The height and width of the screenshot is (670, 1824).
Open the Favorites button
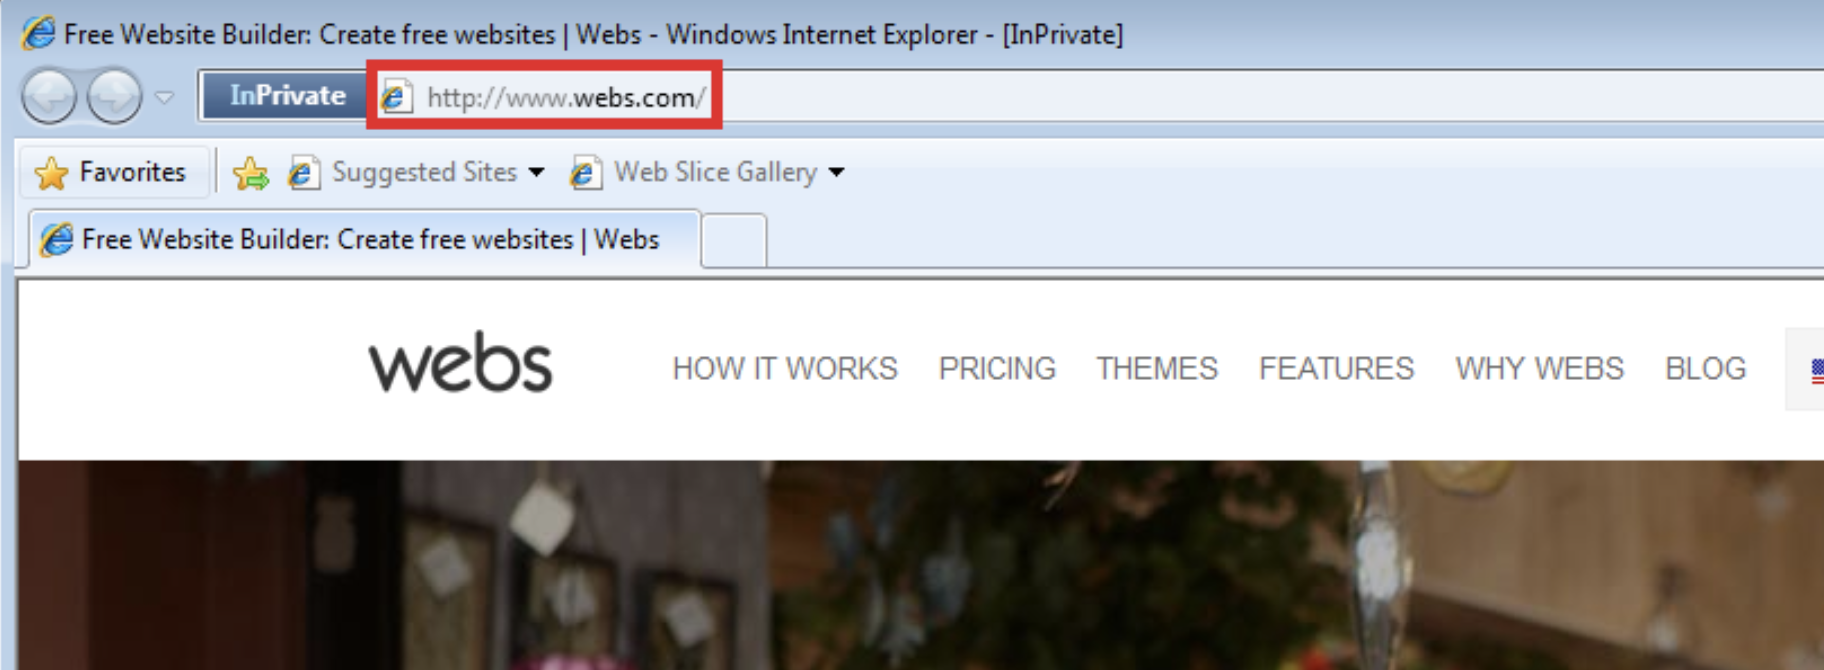tap(112, 173)
